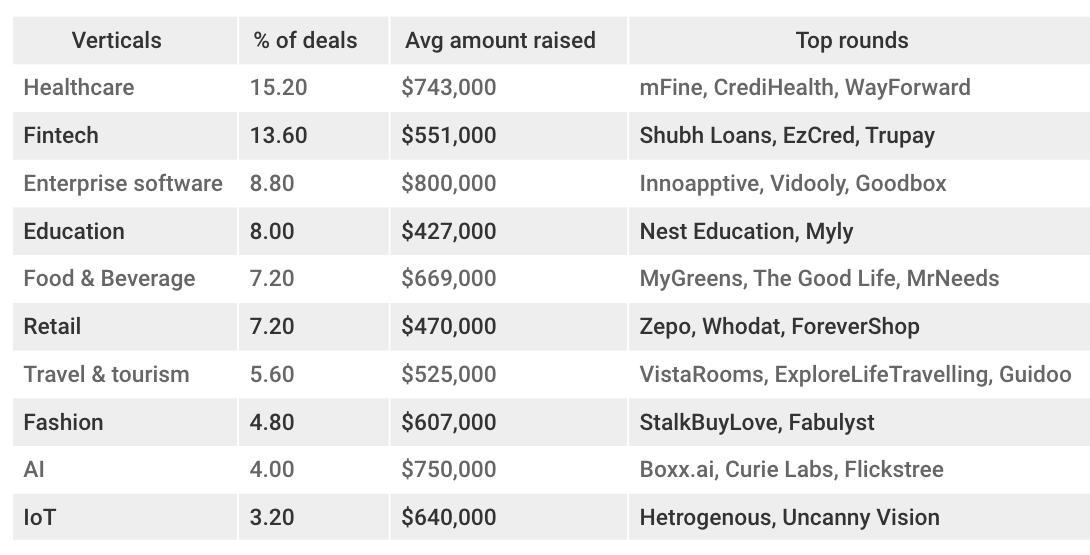Viewport: 1090px width, 555px height.
Task: Select the Fashion vertical cell
Action: 63,422
